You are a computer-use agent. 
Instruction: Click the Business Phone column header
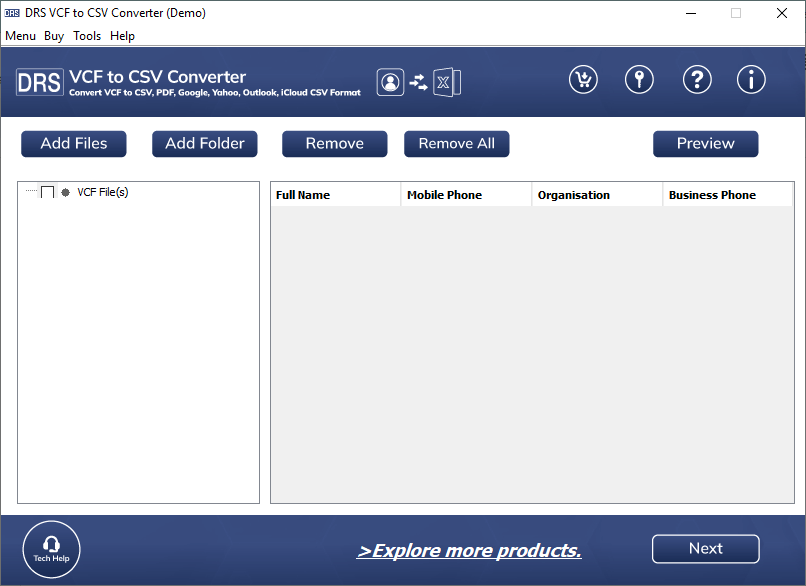pos(728,195)
